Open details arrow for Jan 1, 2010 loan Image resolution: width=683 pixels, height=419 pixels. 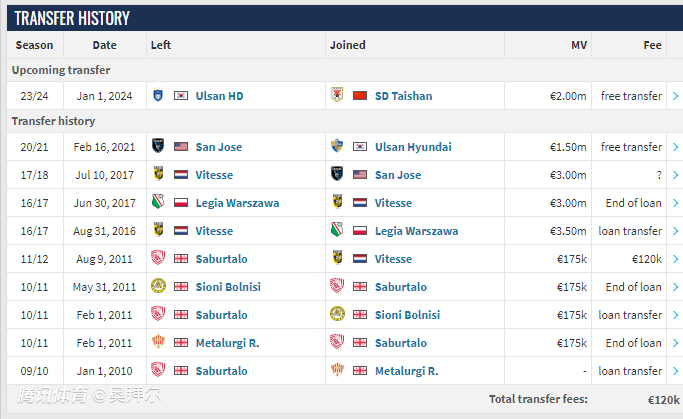[675, 371]
